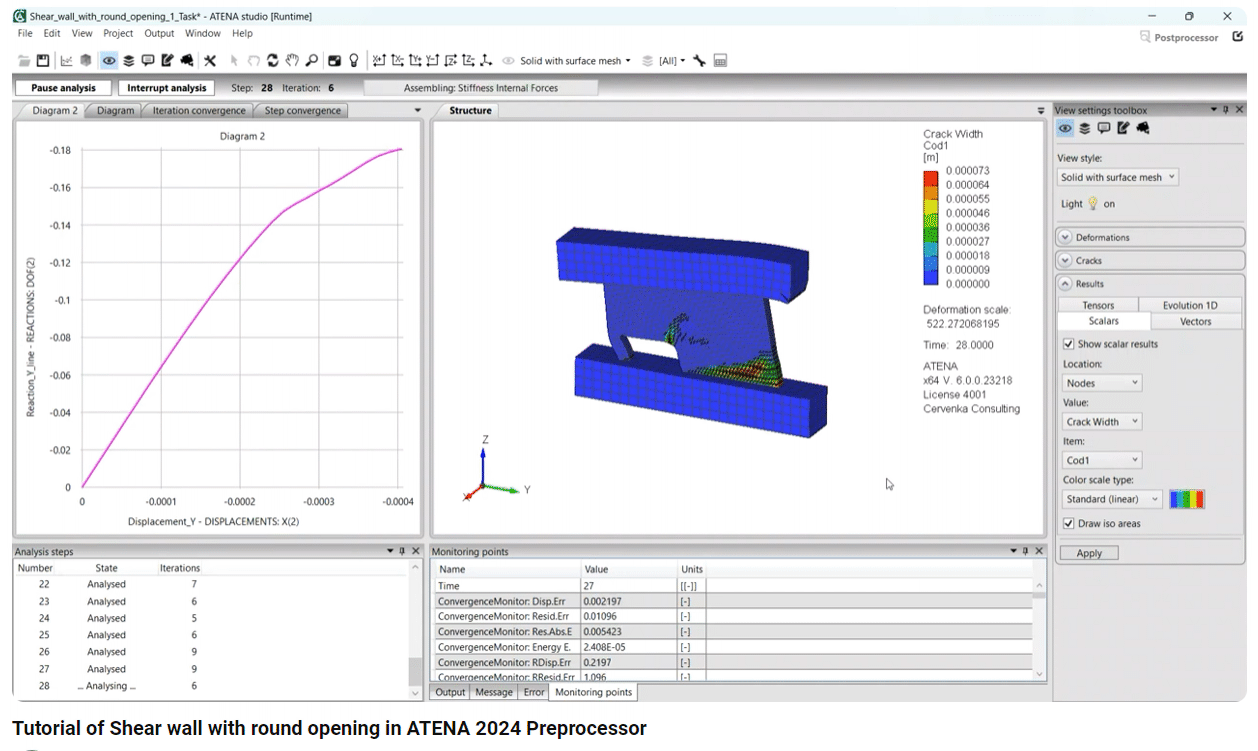This screenshot has width=1258, height=751.
Task: Click the camera snapshot icon in the main toolbar
Action: pyautogui.click(x=334, y=61)
